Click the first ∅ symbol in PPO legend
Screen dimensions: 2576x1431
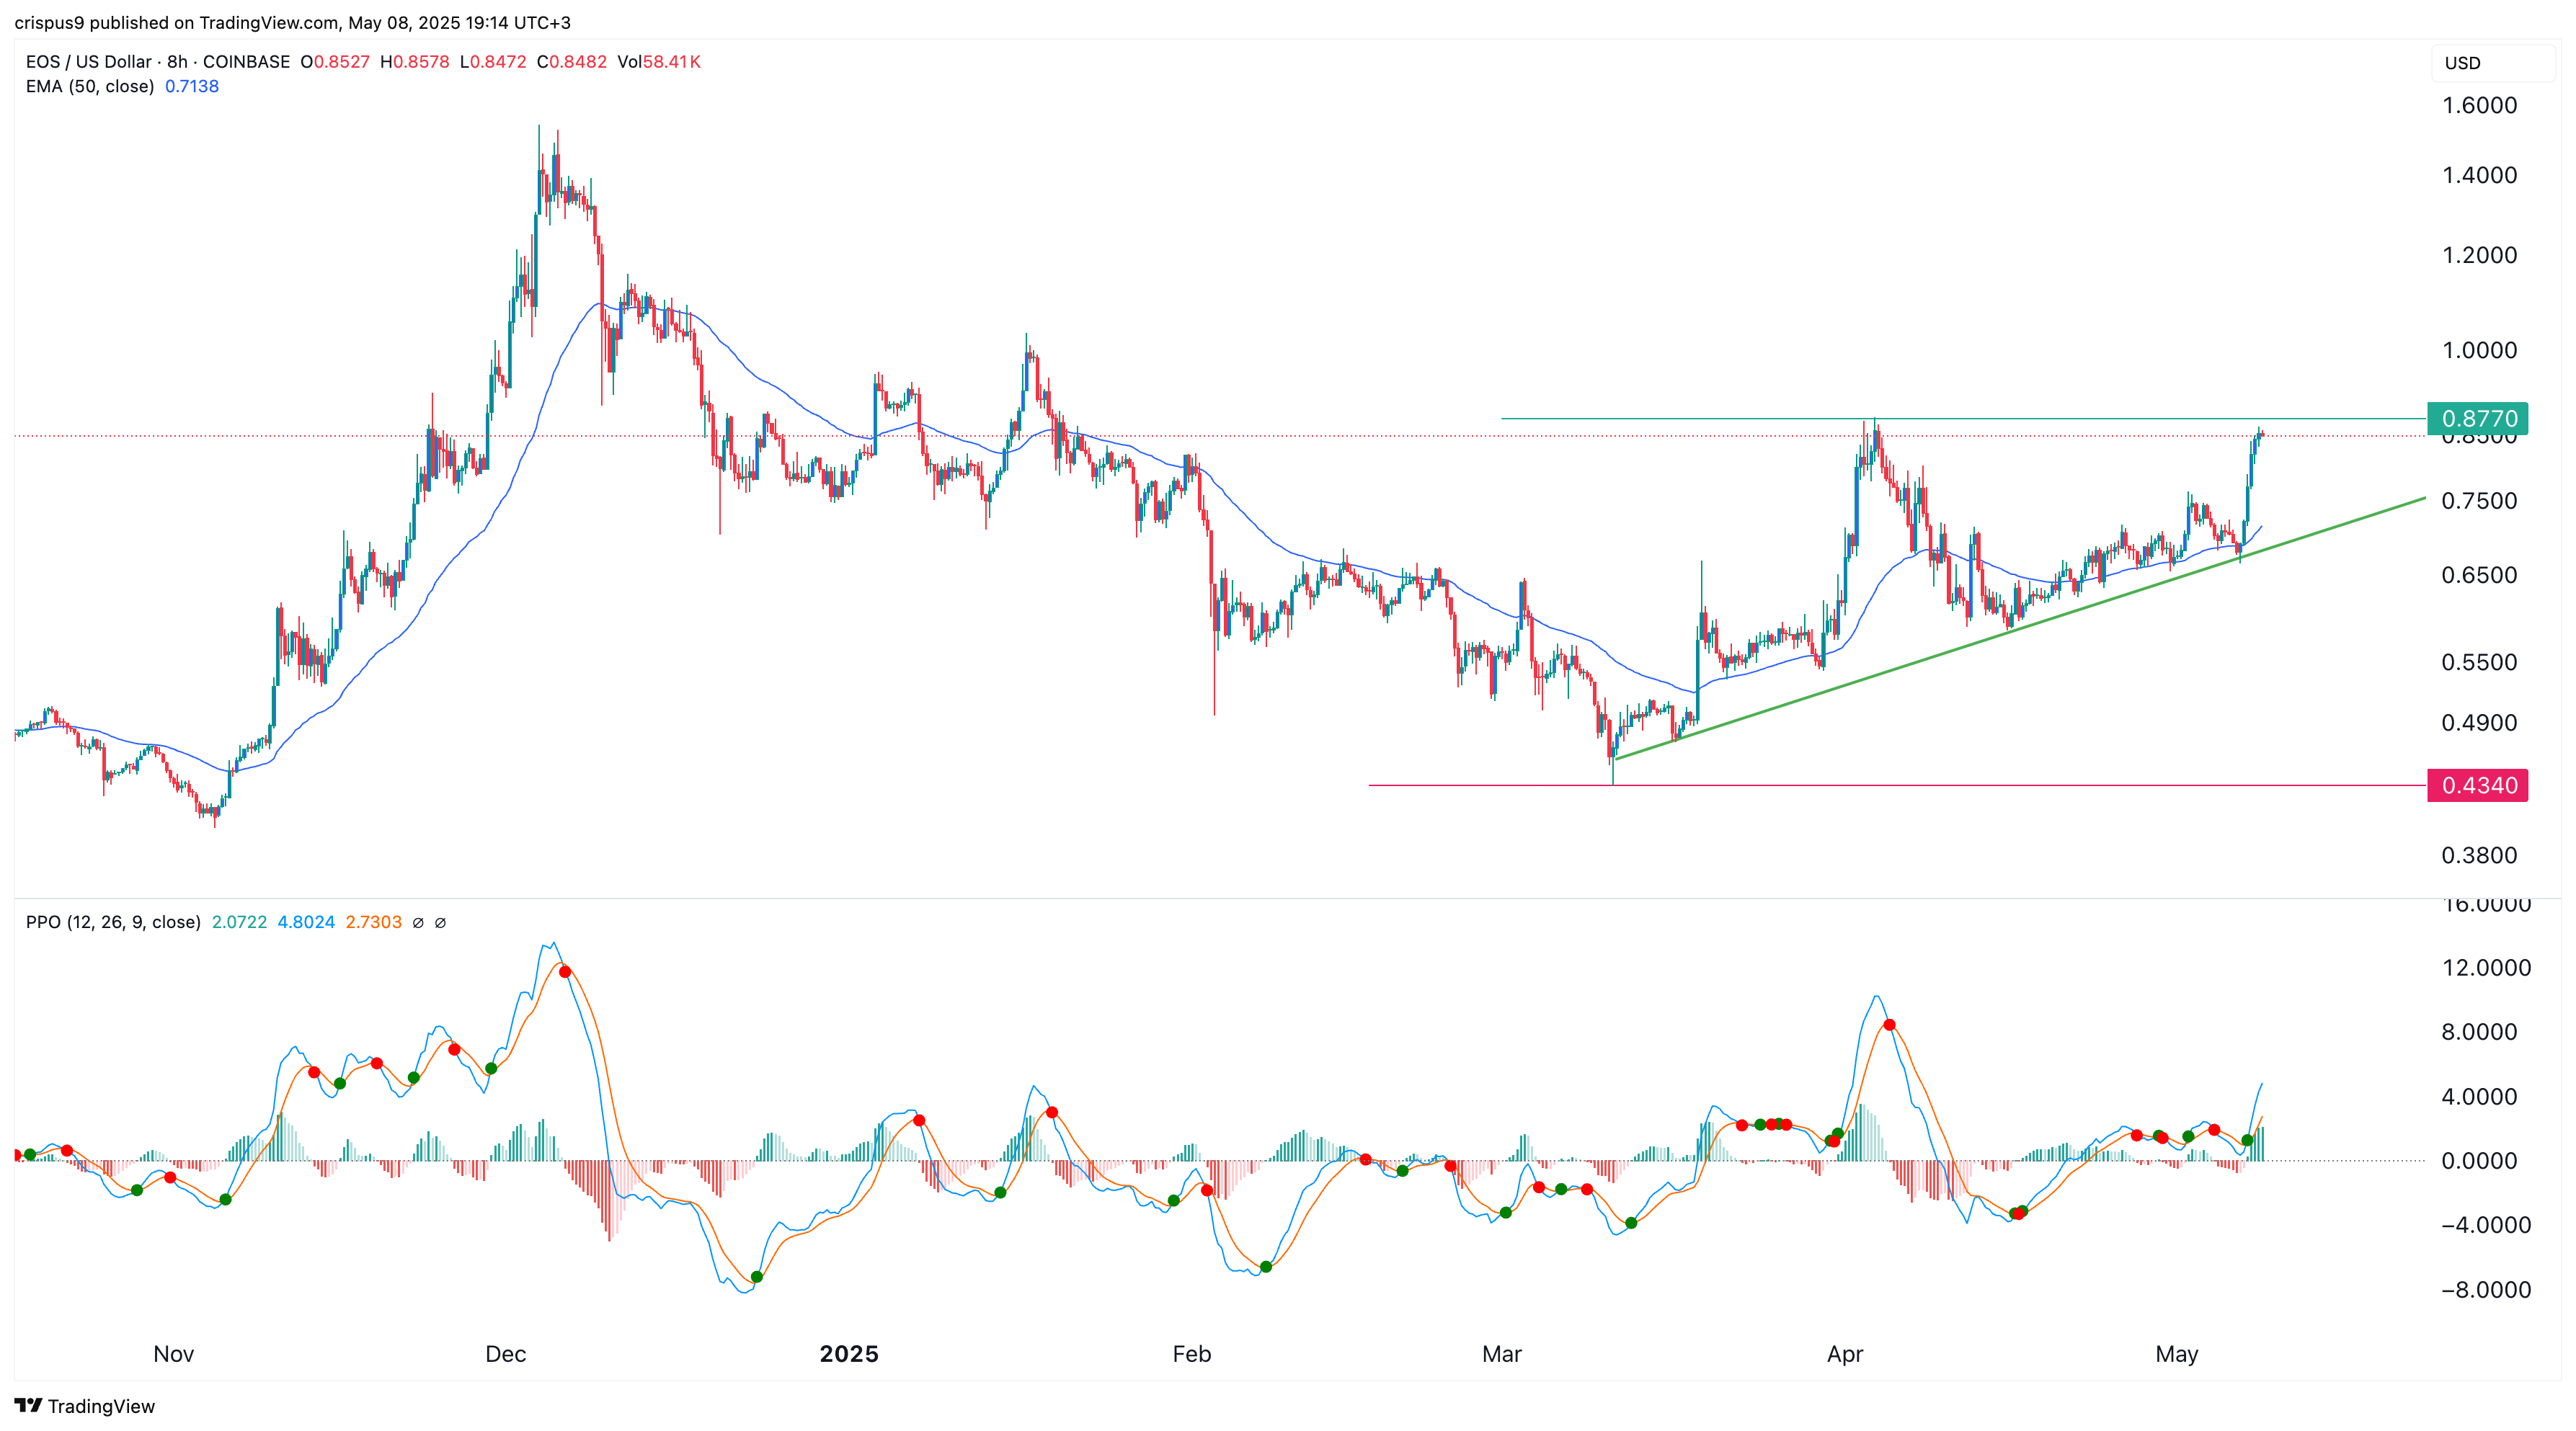(x=418, y=922)
